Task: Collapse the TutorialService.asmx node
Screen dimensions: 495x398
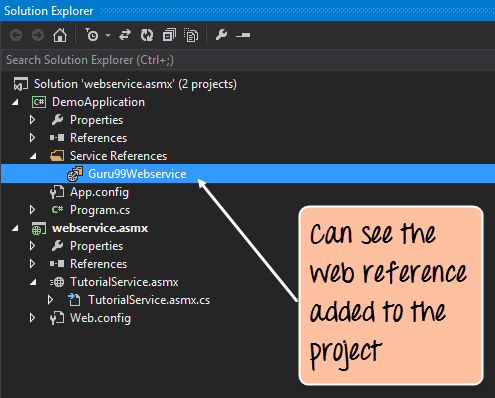Action: [33, 282]
